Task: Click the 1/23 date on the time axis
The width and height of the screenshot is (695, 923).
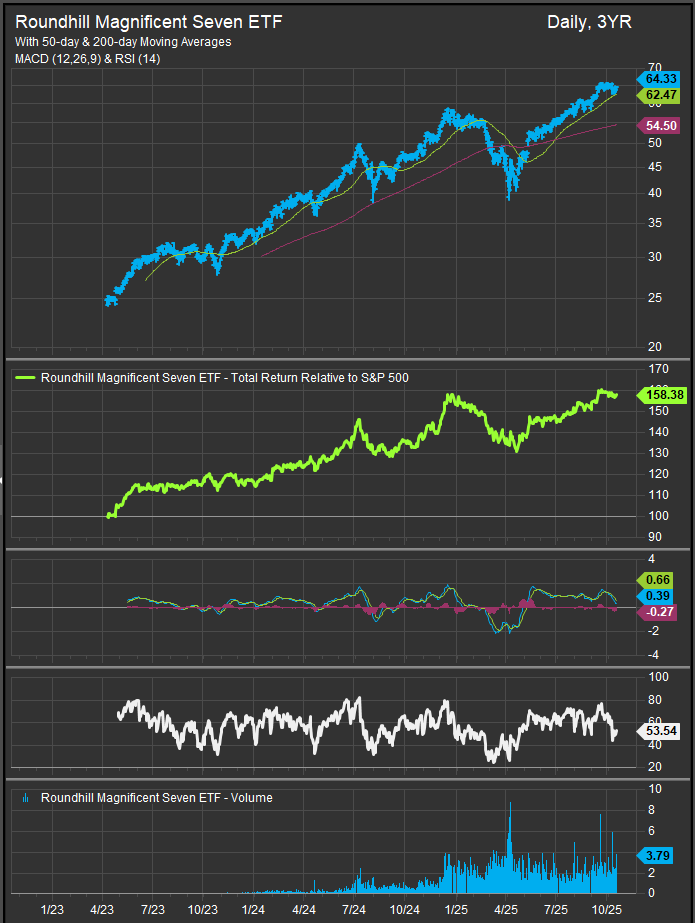Action: [52, 909]
